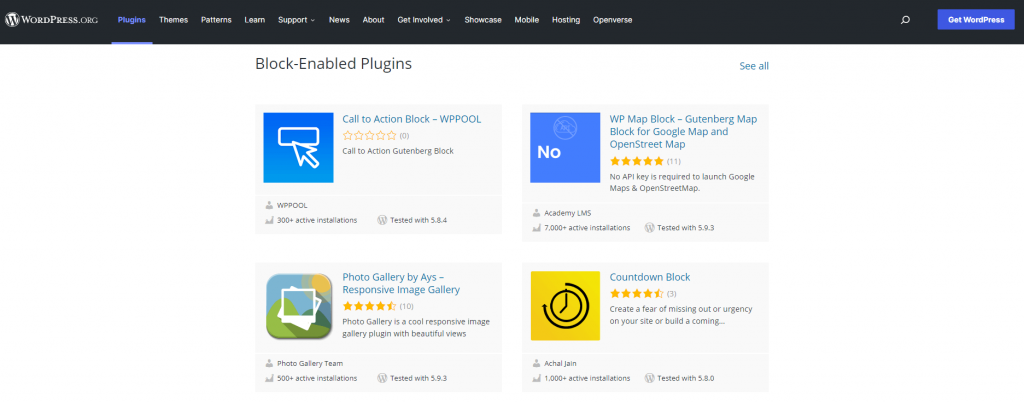Screen dimensions: 1024x402
Task: Click the Achal Jain author name
Action: tap(560, 363)
